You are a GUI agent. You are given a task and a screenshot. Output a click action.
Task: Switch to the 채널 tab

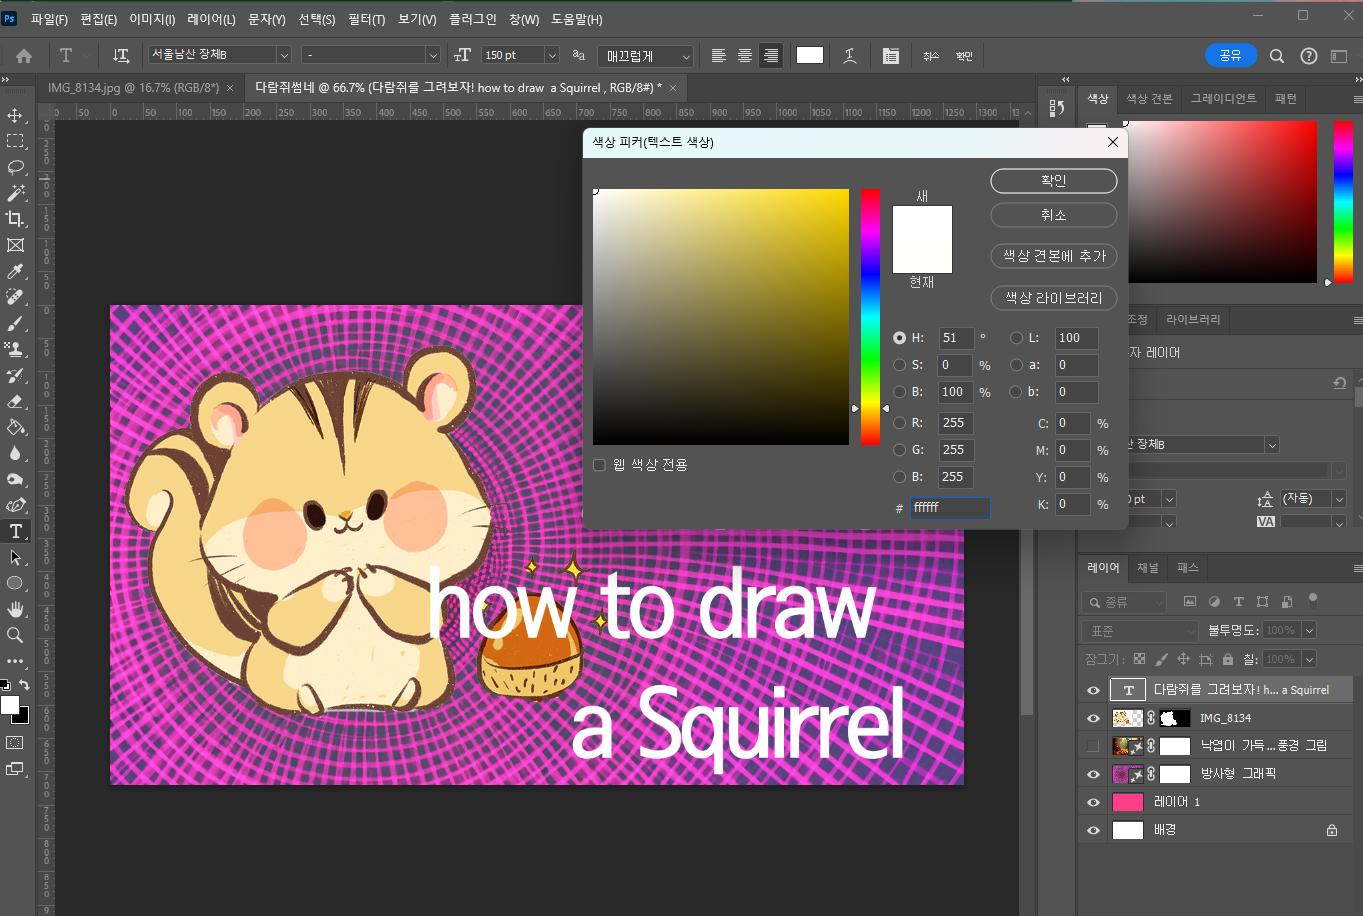click(x=1148, y=568)
